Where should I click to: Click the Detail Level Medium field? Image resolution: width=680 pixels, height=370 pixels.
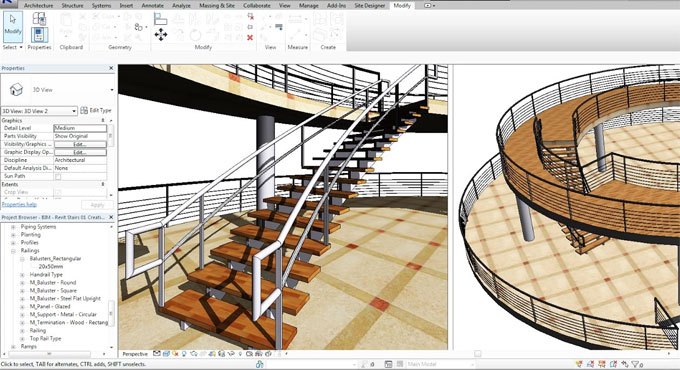[x=80, y=128]
